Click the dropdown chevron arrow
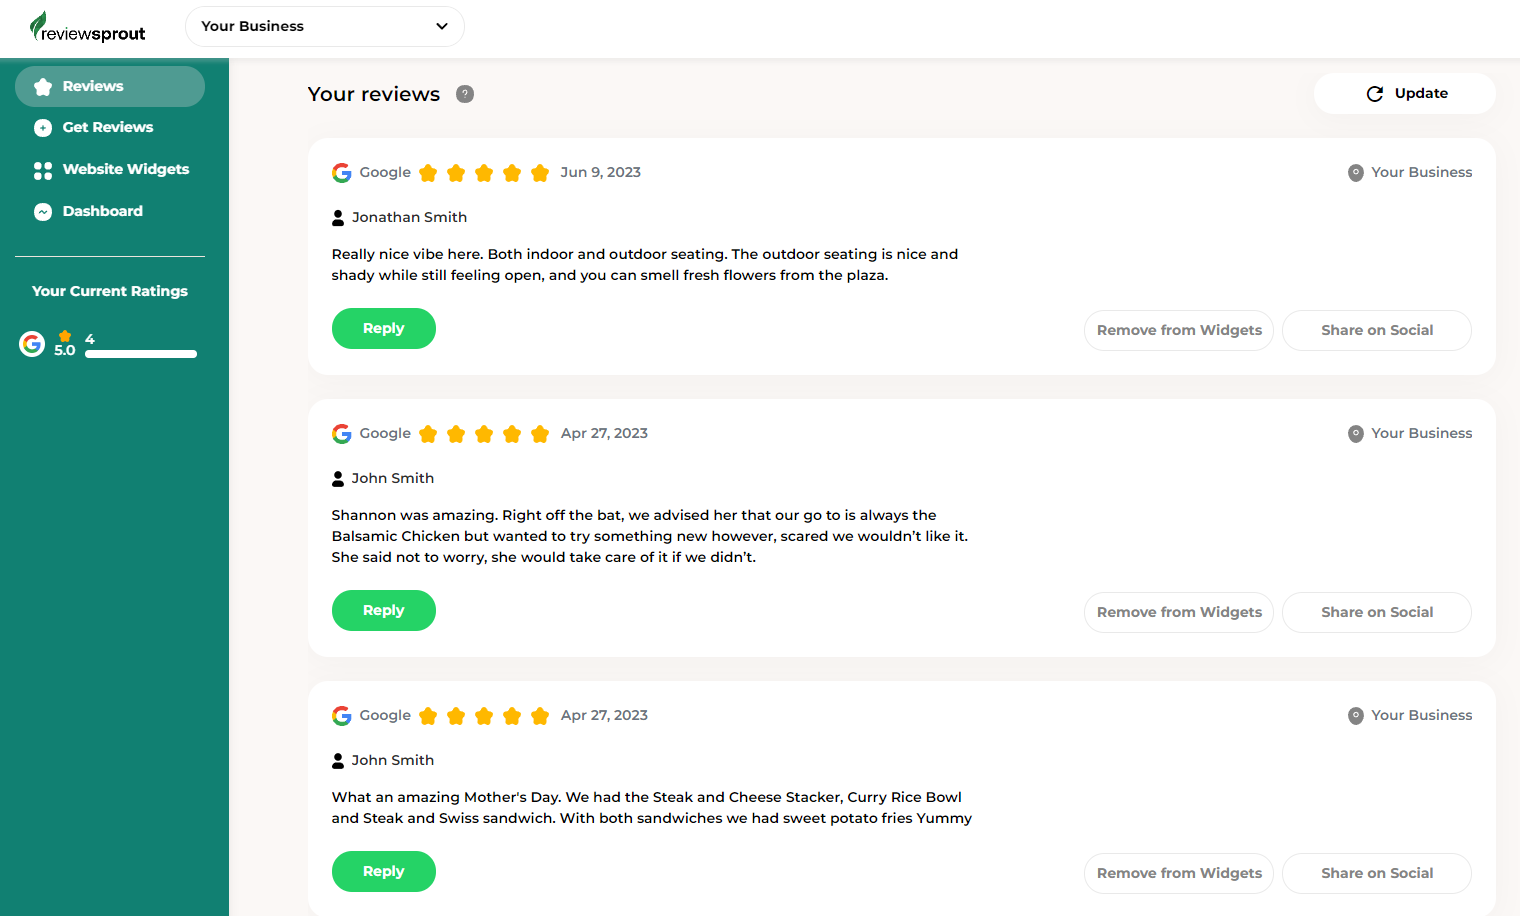 (442, 26)
